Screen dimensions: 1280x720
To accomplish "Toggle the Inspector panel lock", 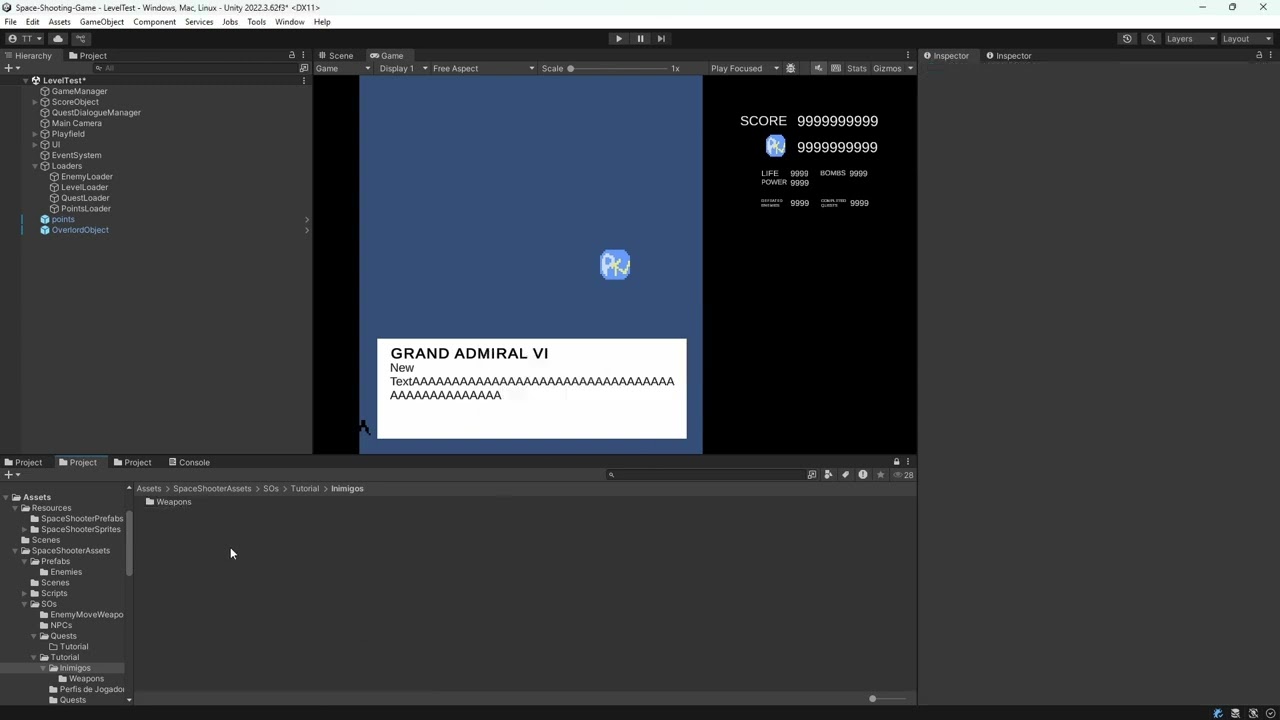I will tap(1259, 55).
